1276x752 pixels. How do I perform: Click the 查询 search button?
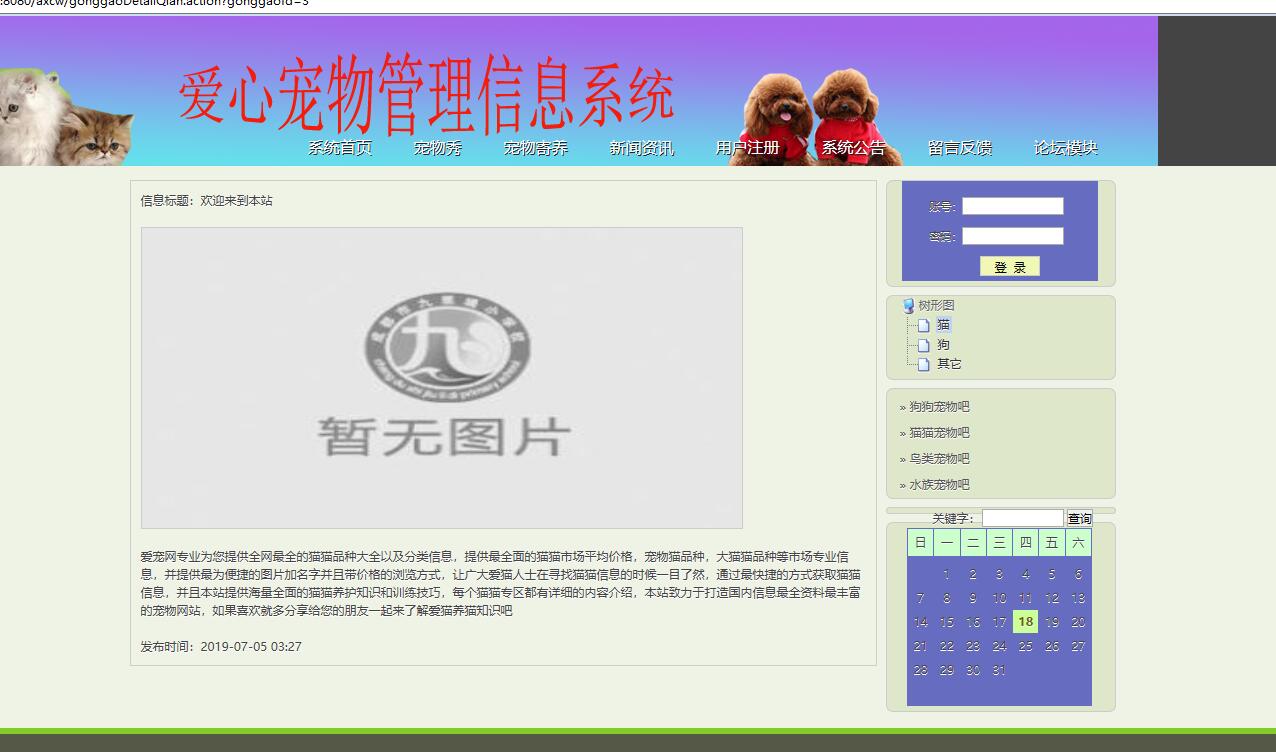coord(1081,517)
